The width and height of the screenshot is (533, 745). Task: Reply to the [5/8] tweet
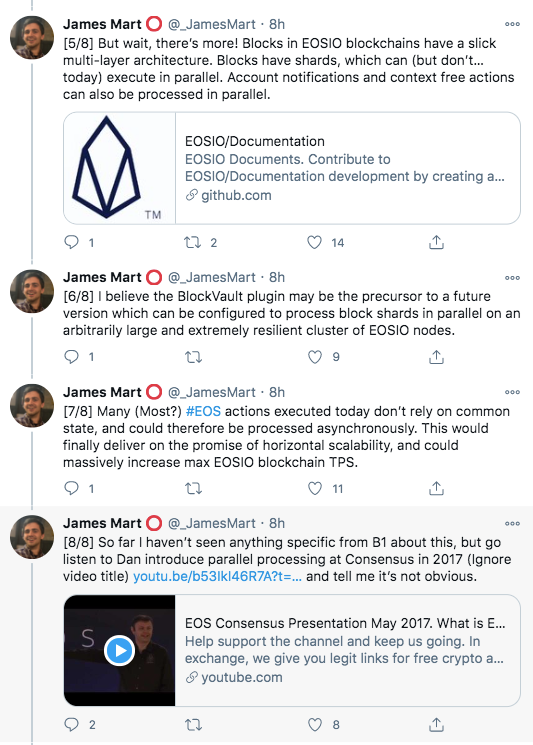pyautogui.click(x=71, y=242)
